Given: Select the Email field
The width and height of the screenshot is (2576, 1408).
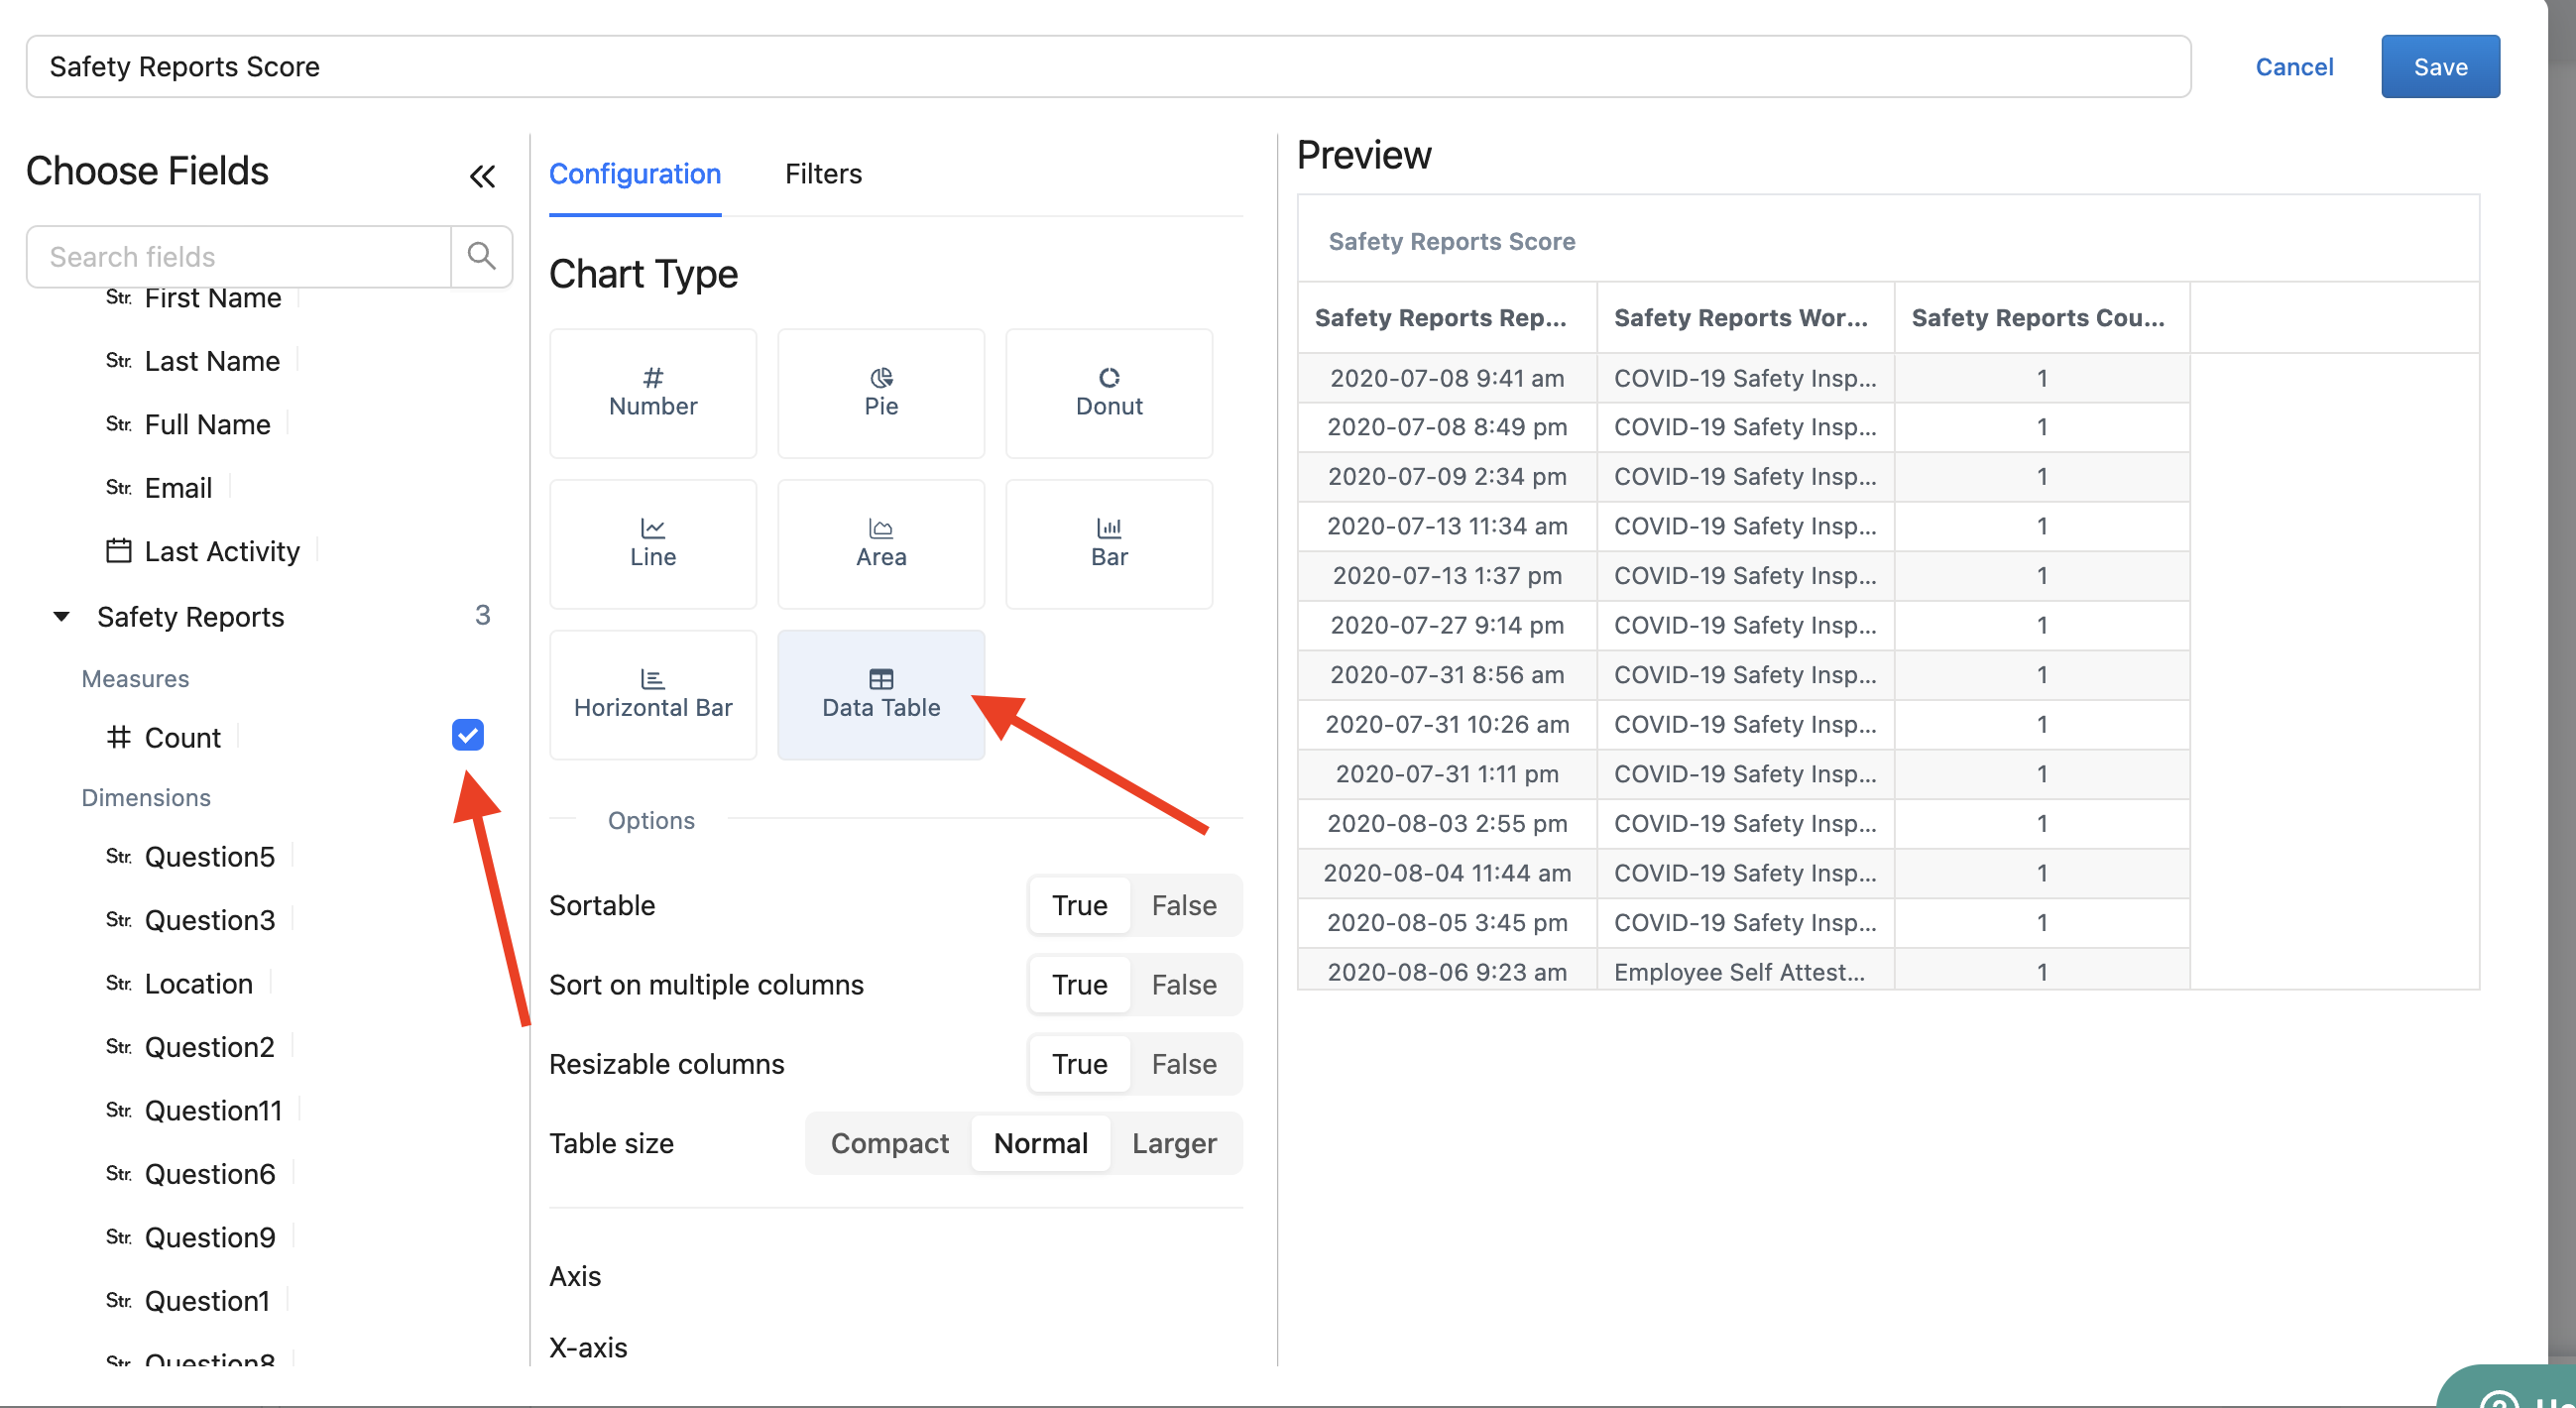Looking at the screenshot, I should pos(178,488).
